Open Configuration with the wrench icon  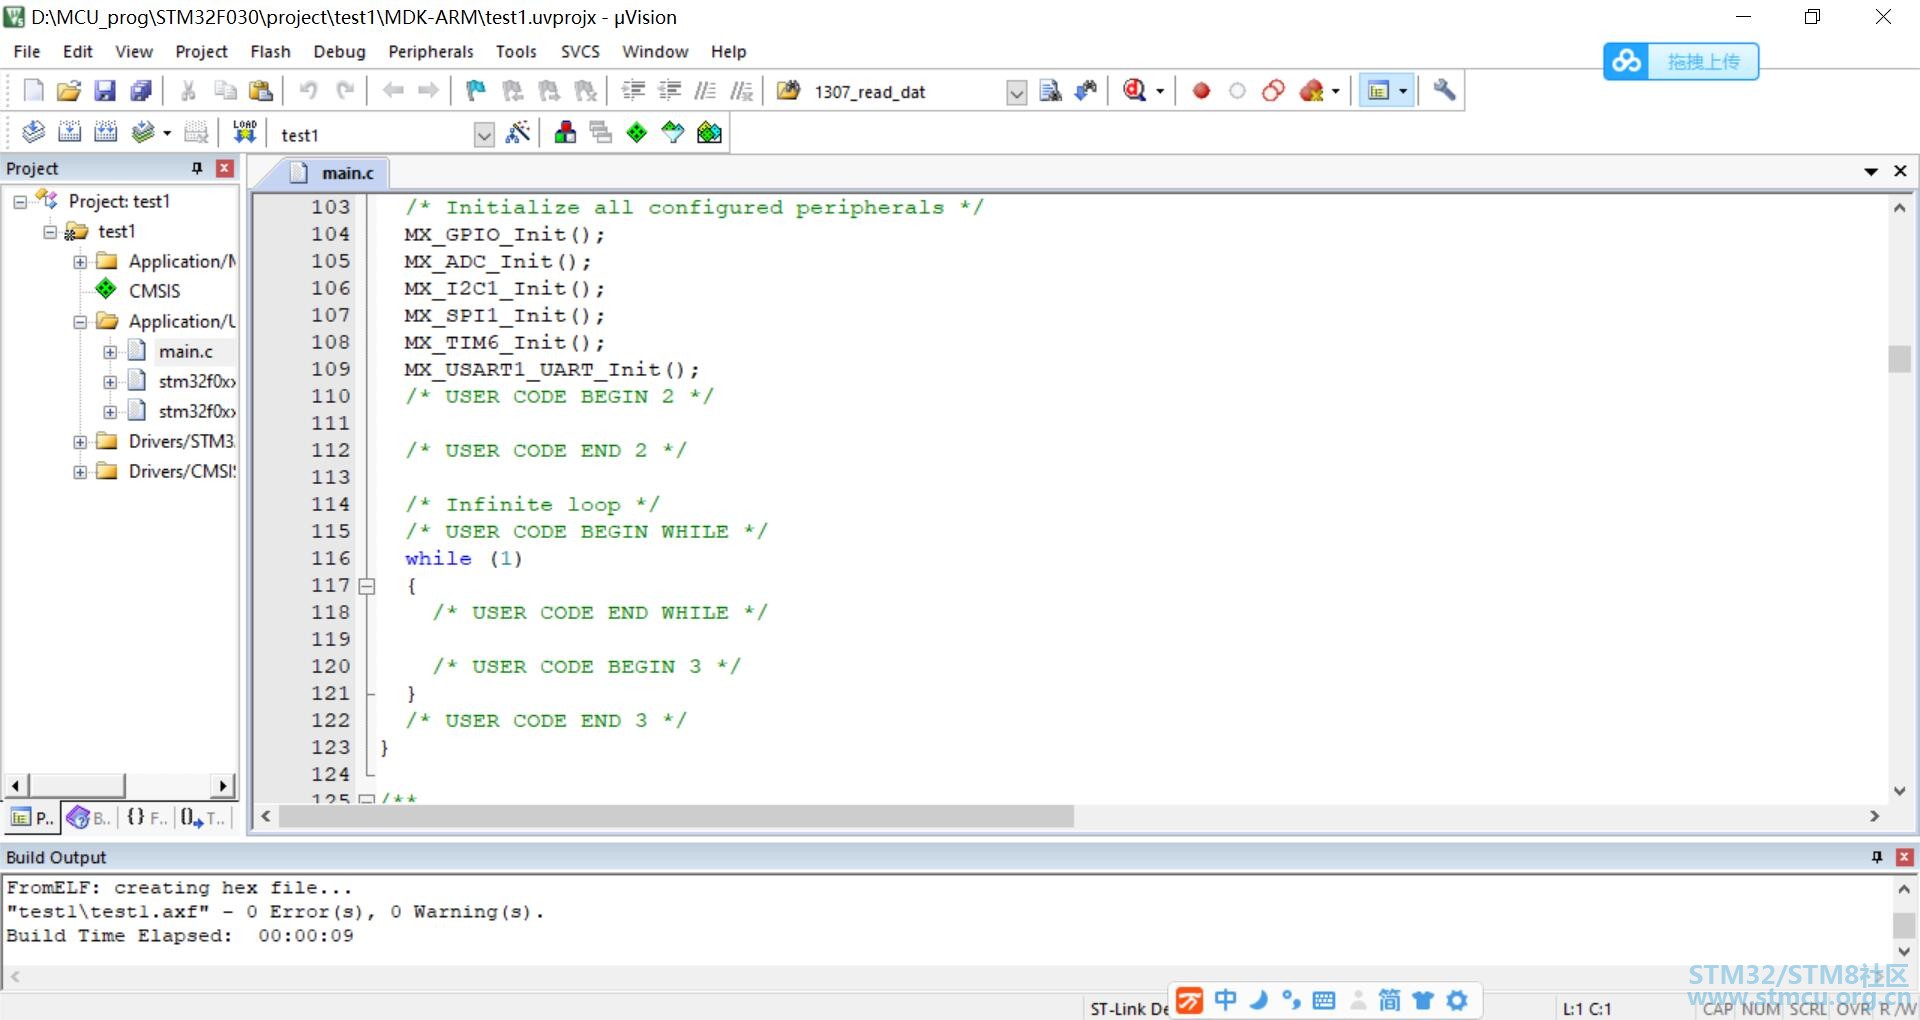(x=1443, y=91)
